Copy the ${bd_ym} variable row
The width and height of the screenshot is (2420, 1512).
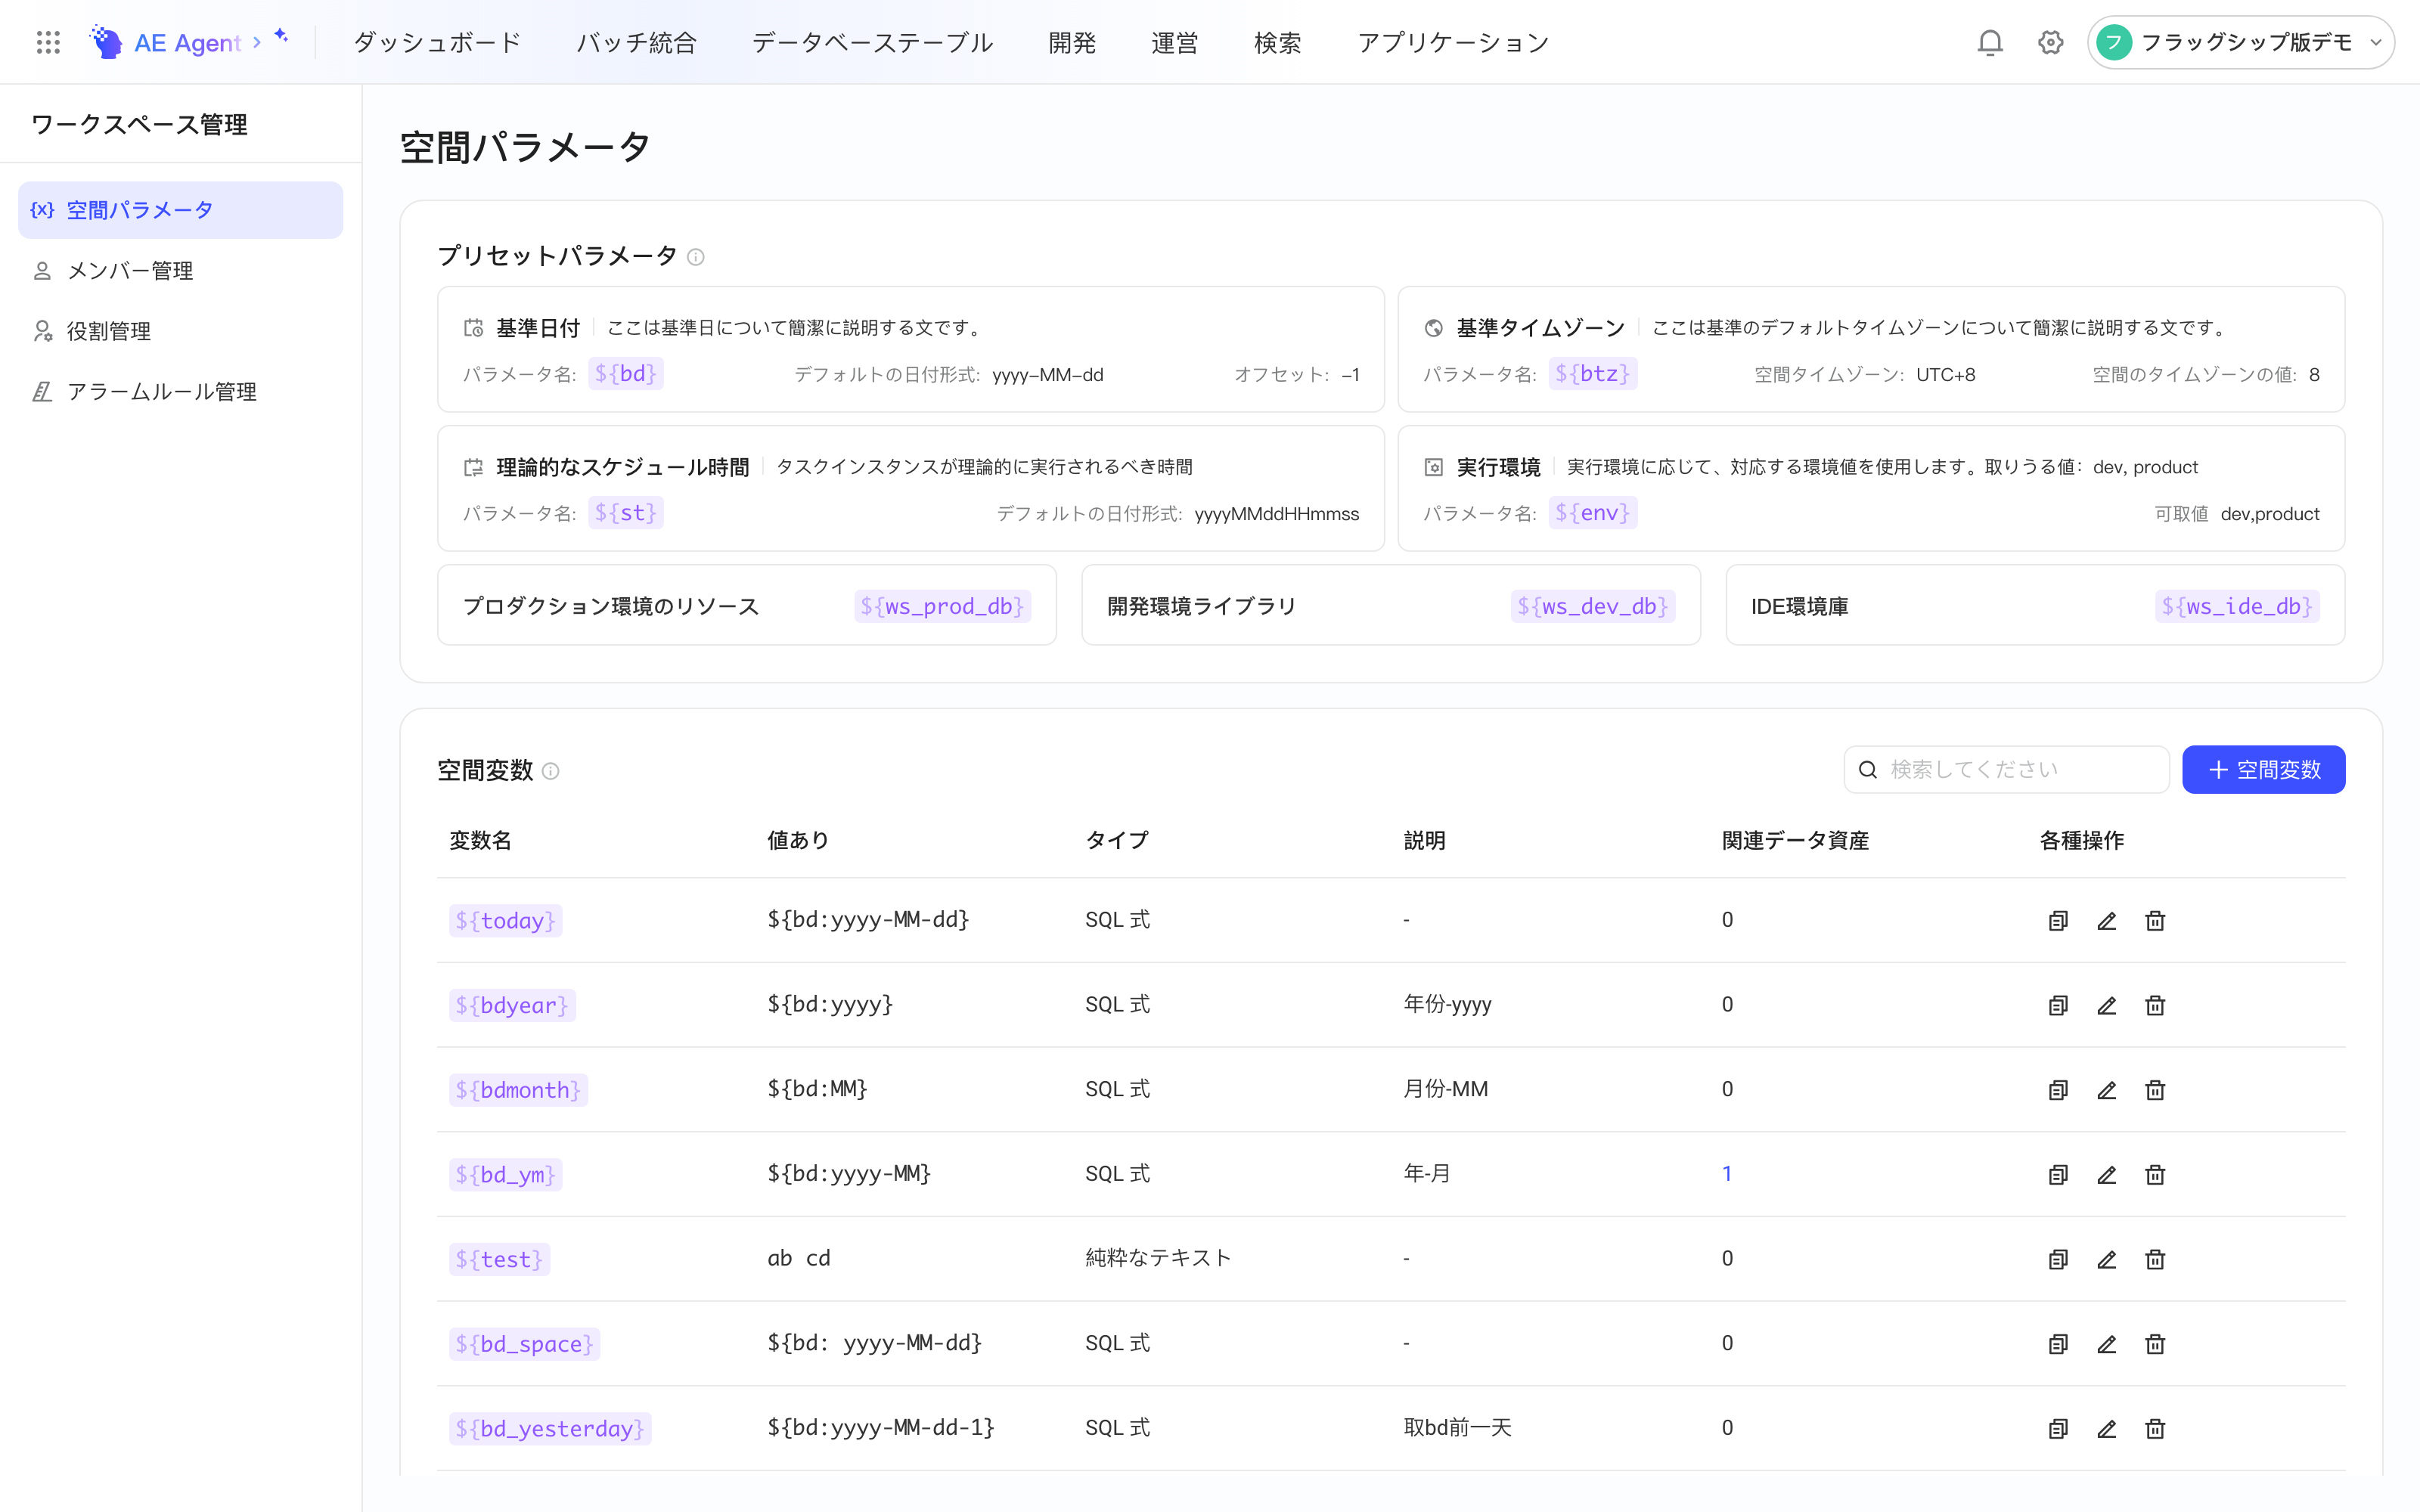click(2058, 1174)
